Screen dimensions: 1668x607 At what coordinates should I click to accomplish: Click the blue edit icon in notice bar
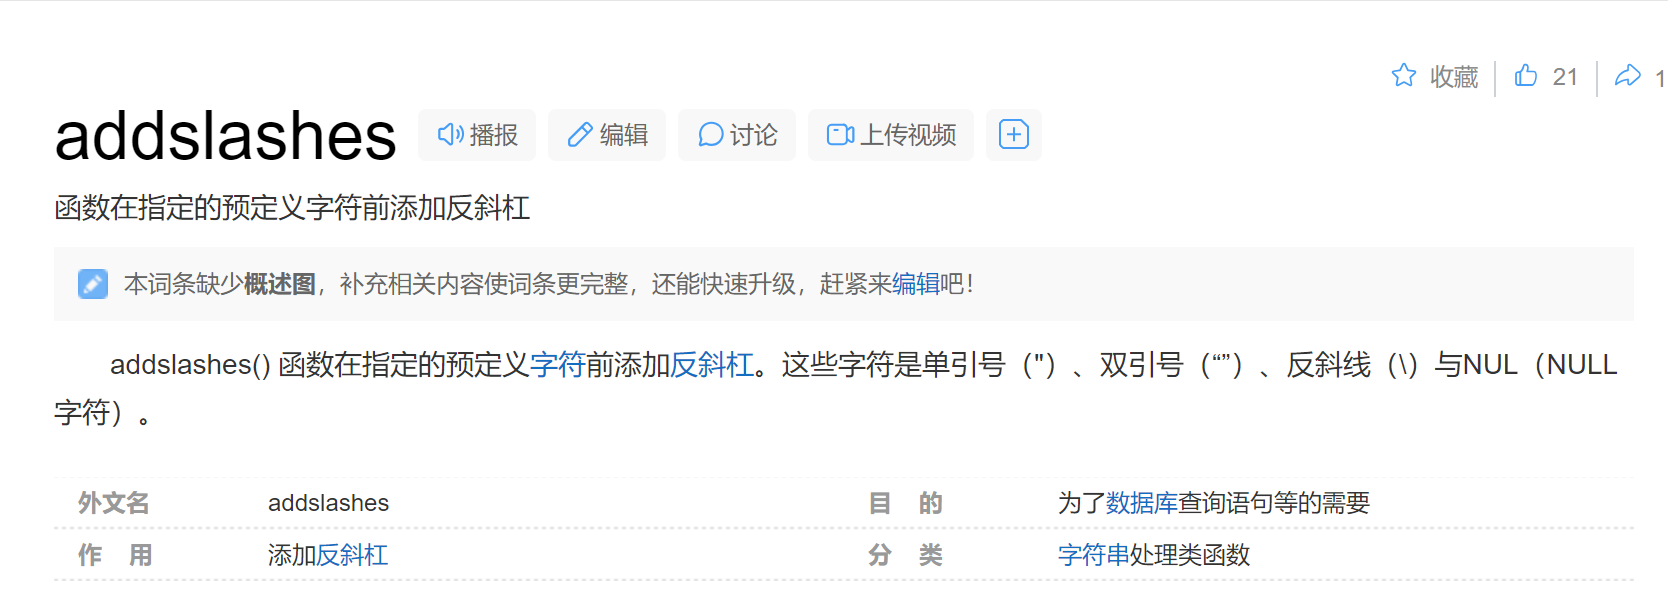coord(93,284)
